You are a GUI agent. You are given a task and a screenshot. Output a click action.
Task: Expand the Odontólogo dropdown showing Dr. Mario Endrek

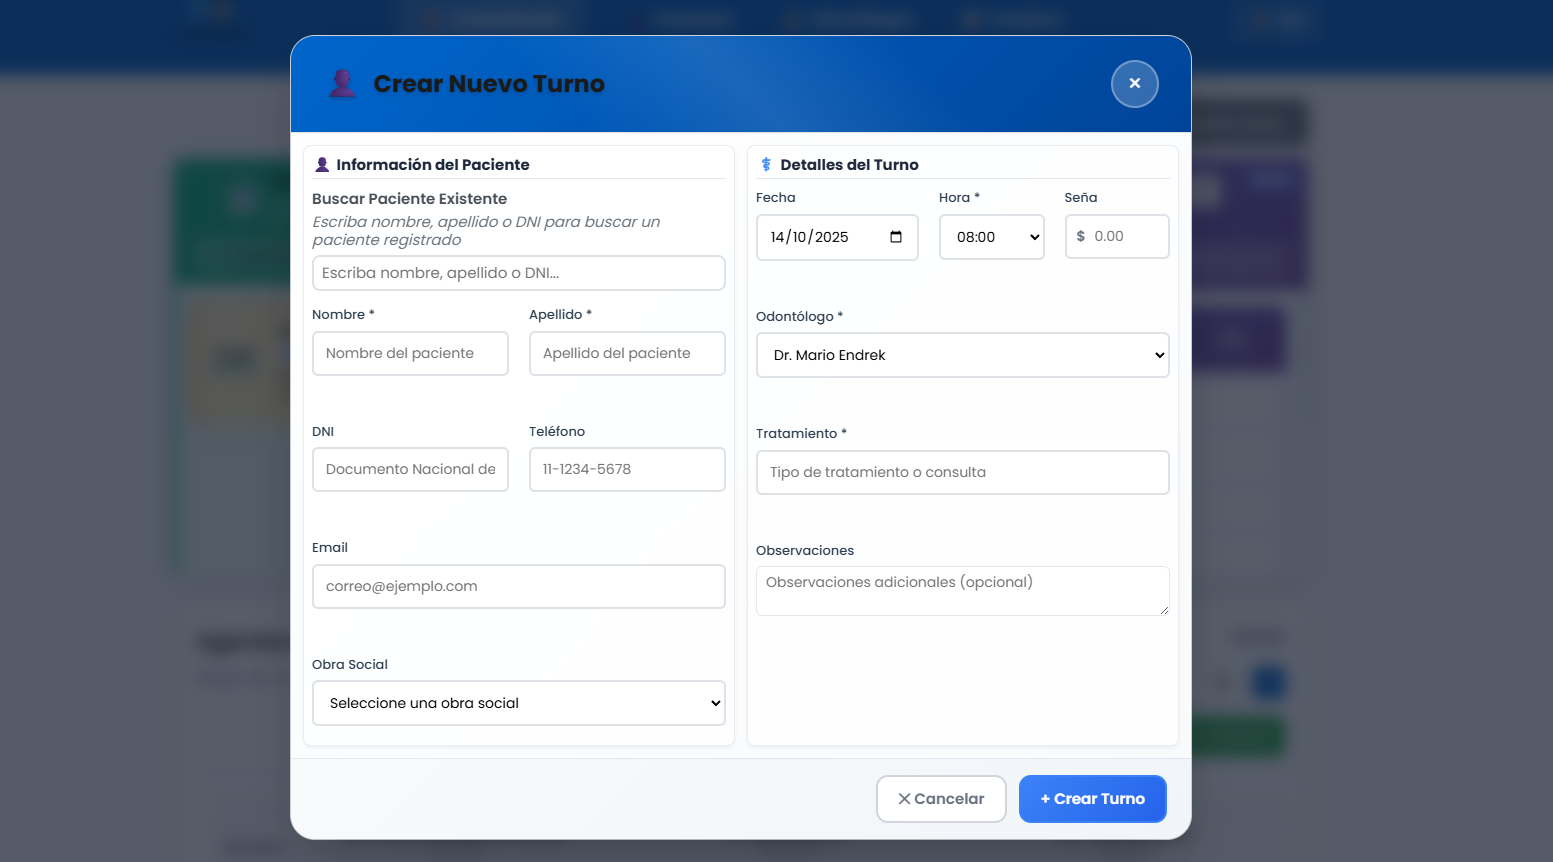(962, 355)
